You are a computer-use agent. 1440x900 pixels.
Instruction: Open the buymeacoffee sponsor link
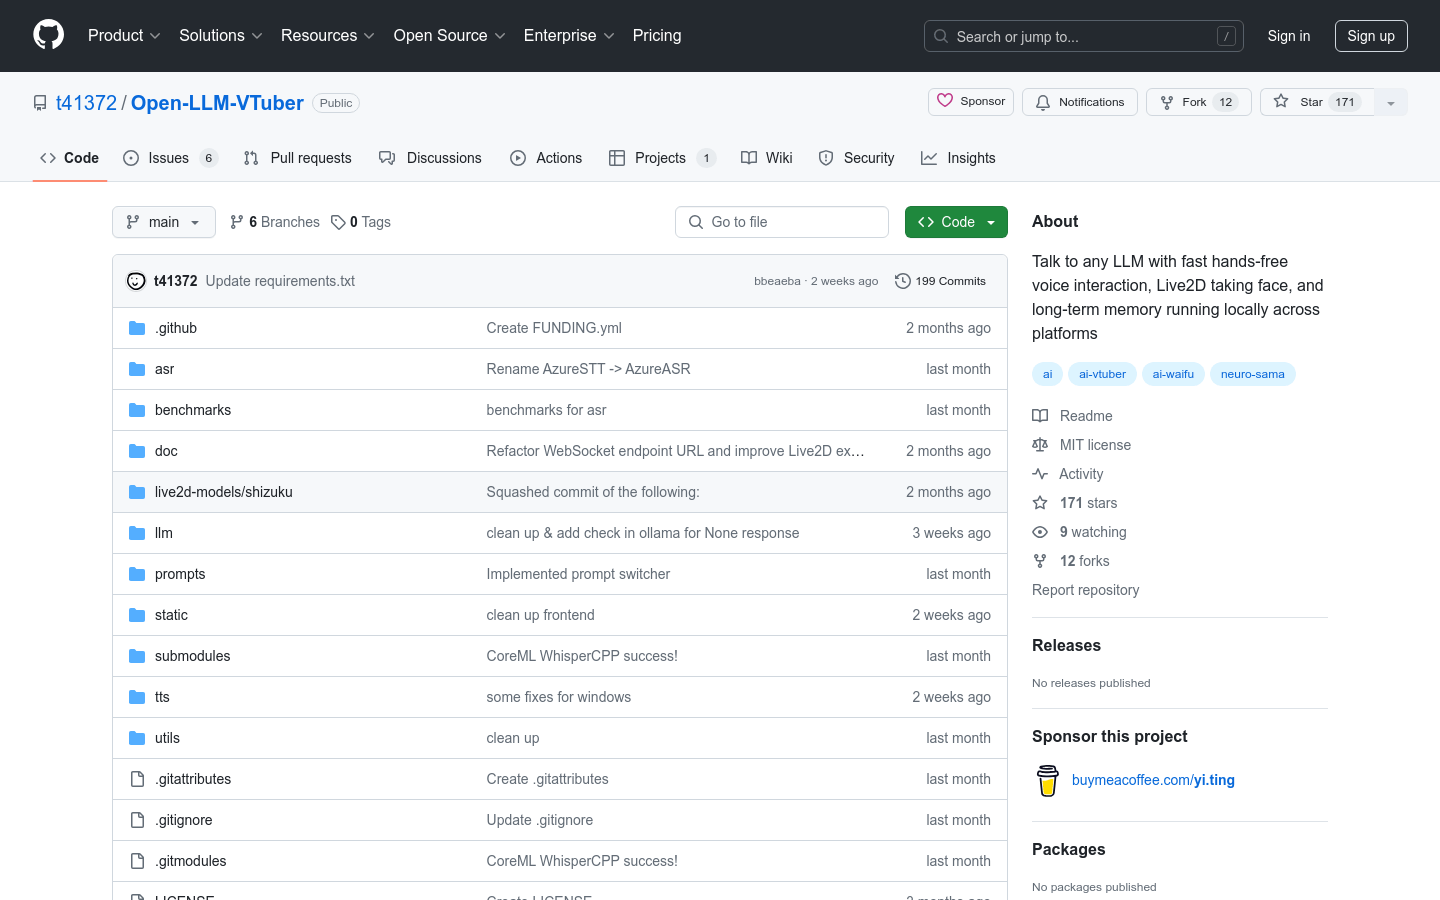[x=1152, y=780]
